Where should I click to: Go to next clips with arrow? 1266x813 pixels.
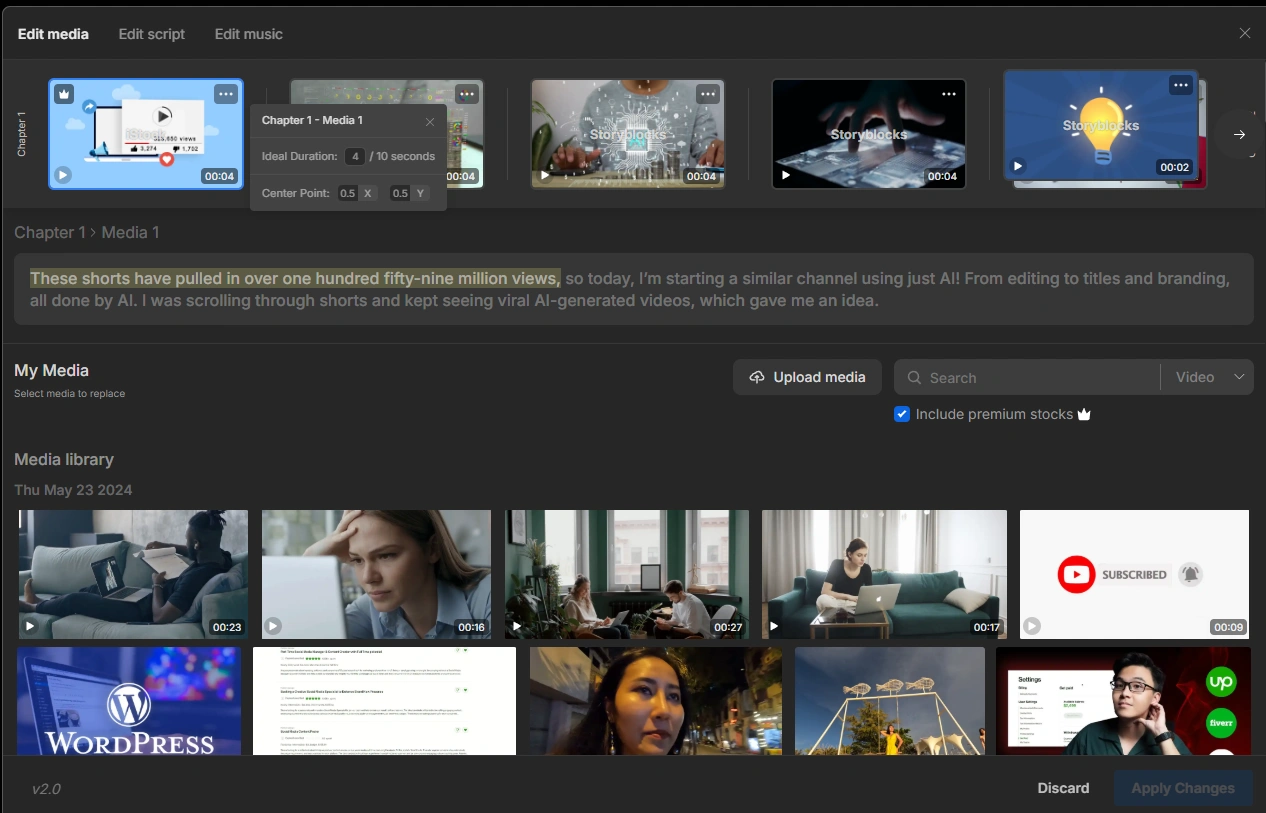pyautogui.click(x=1240, y=134)
